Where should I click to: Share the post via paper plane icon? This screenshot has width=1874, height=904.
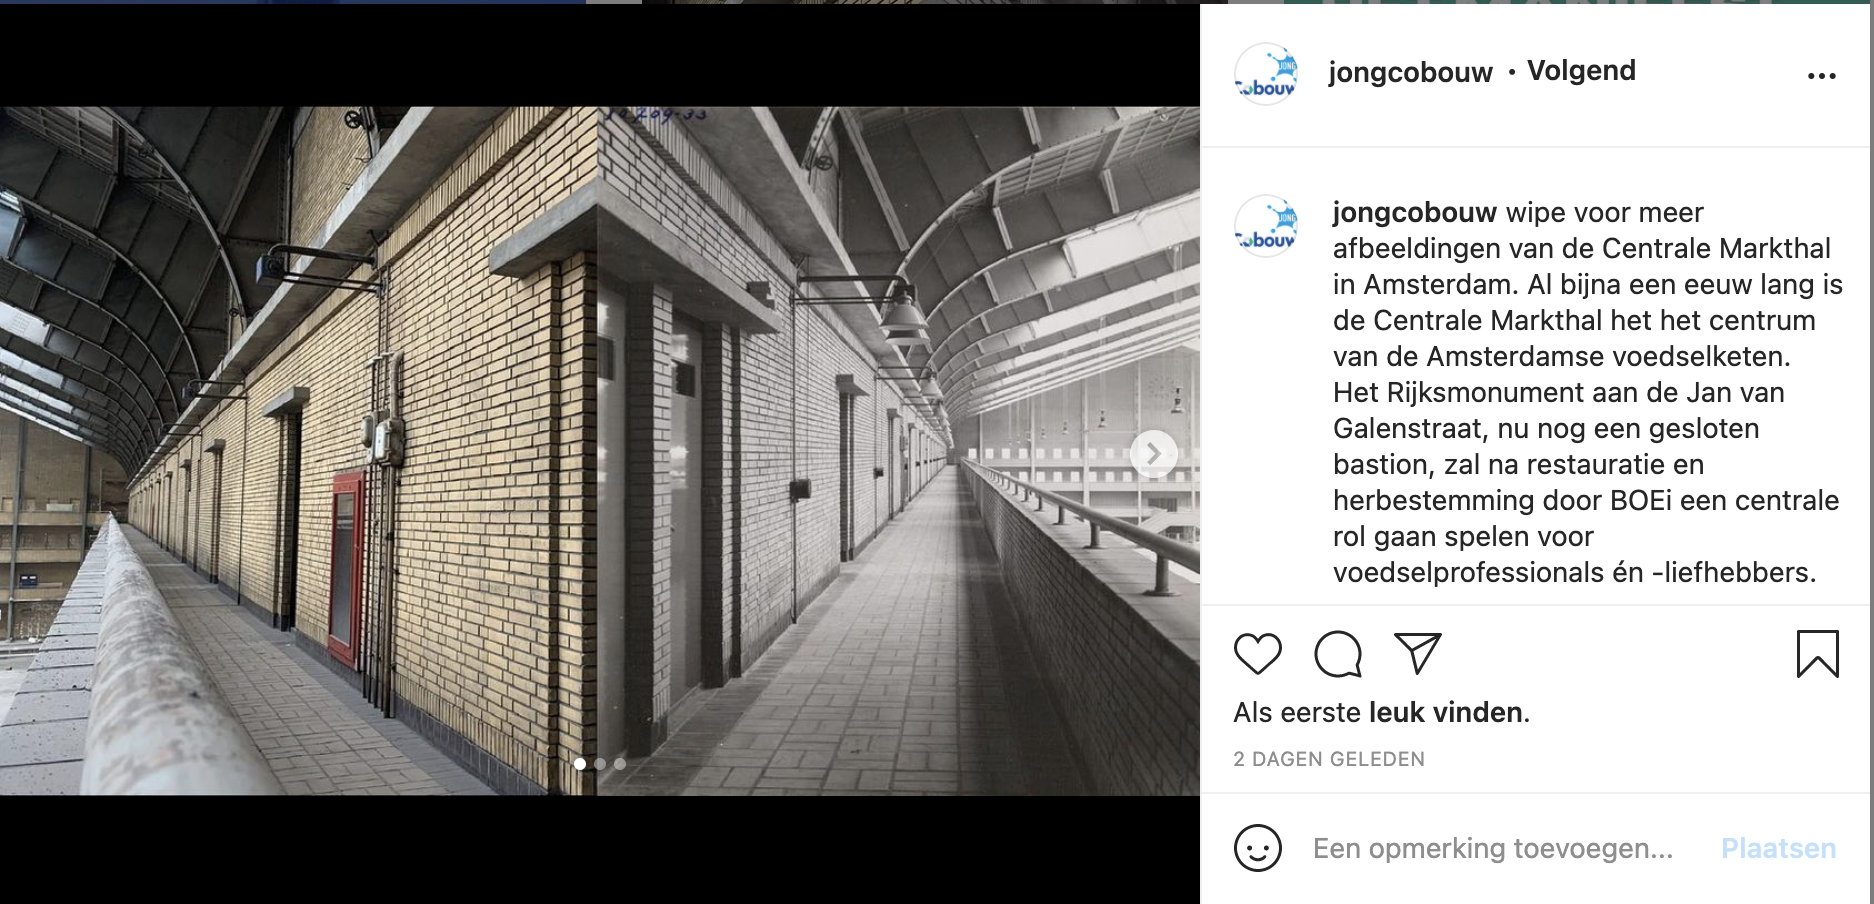pos(1417,654)
